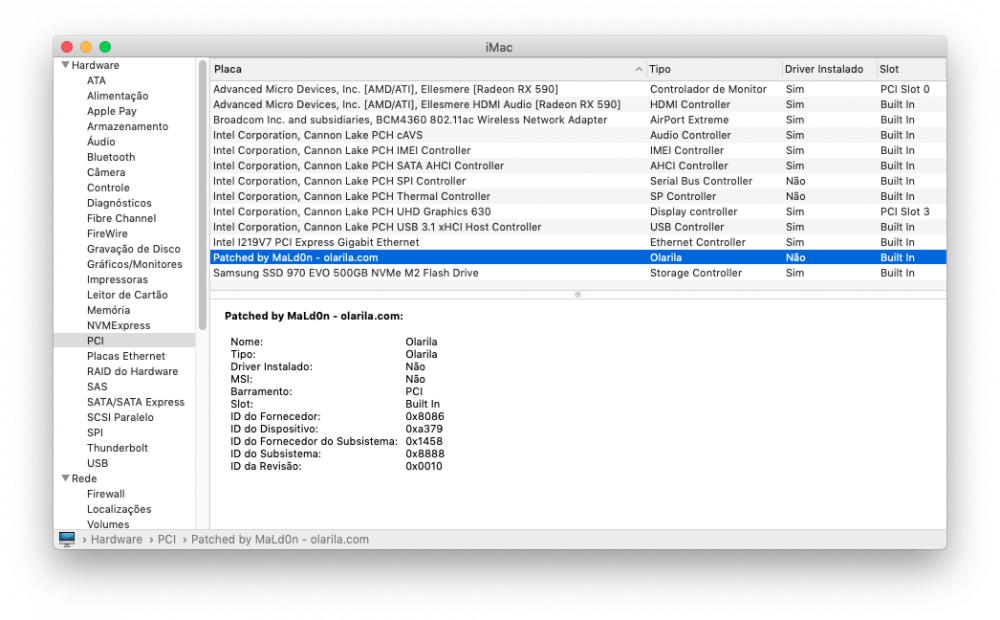Open SATA/SATA Express sidebar entry

tap(135, 402)
